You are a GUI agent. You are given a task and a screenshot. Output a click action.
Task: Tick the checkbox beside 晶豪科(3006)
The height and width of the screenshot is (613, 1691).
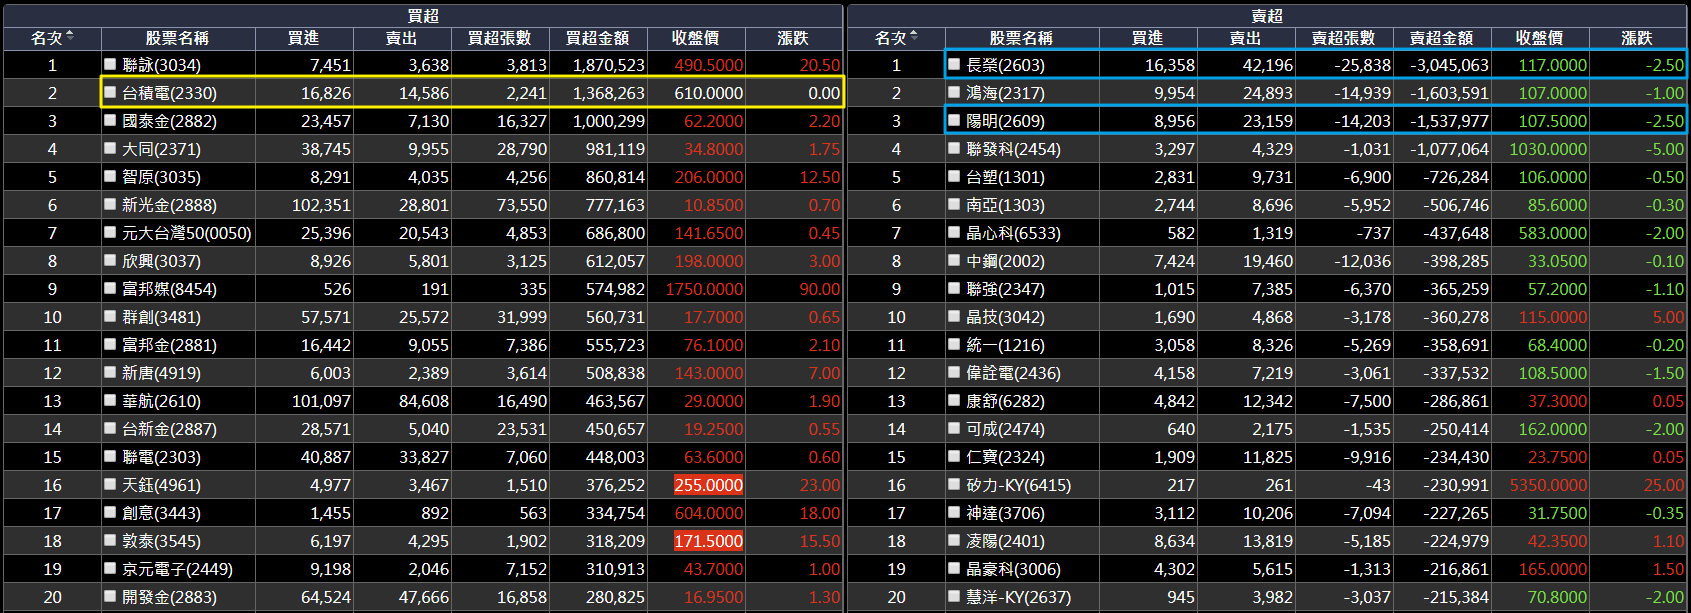tap(955, 568)
